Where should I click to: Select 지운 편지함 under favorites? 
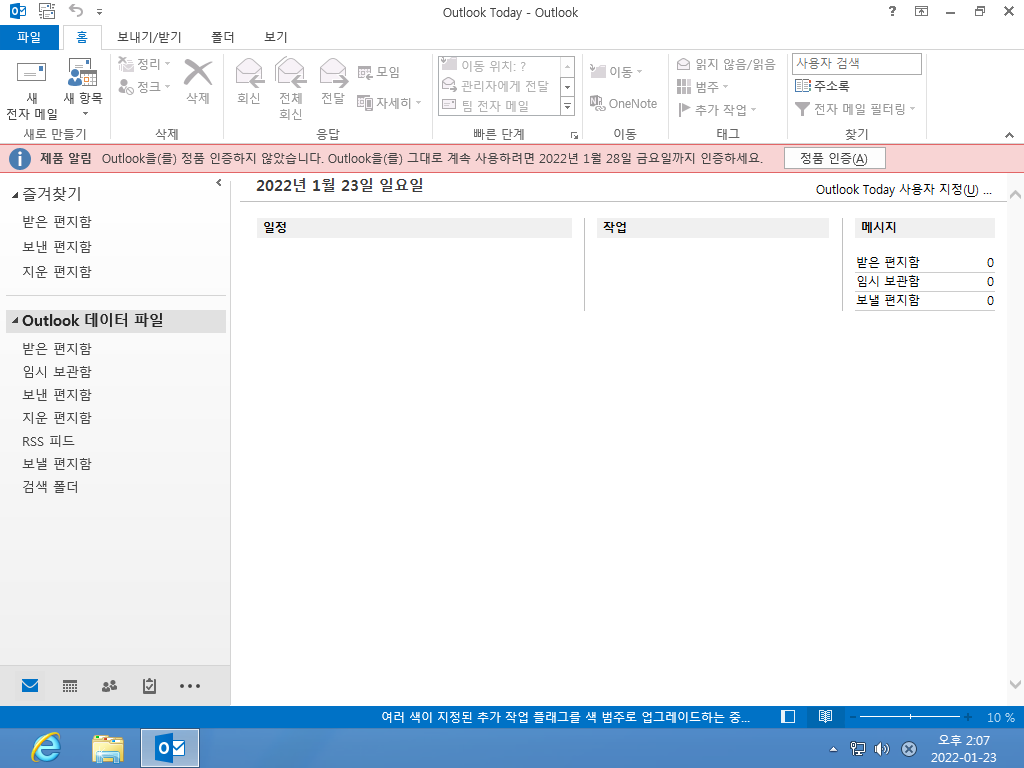click(57, 271)
